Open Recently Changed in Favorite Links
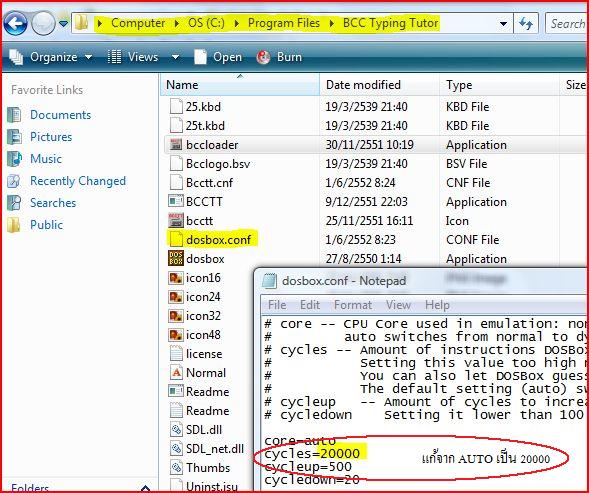The width and height of the screenshot is (589, 493). (66, 181)
